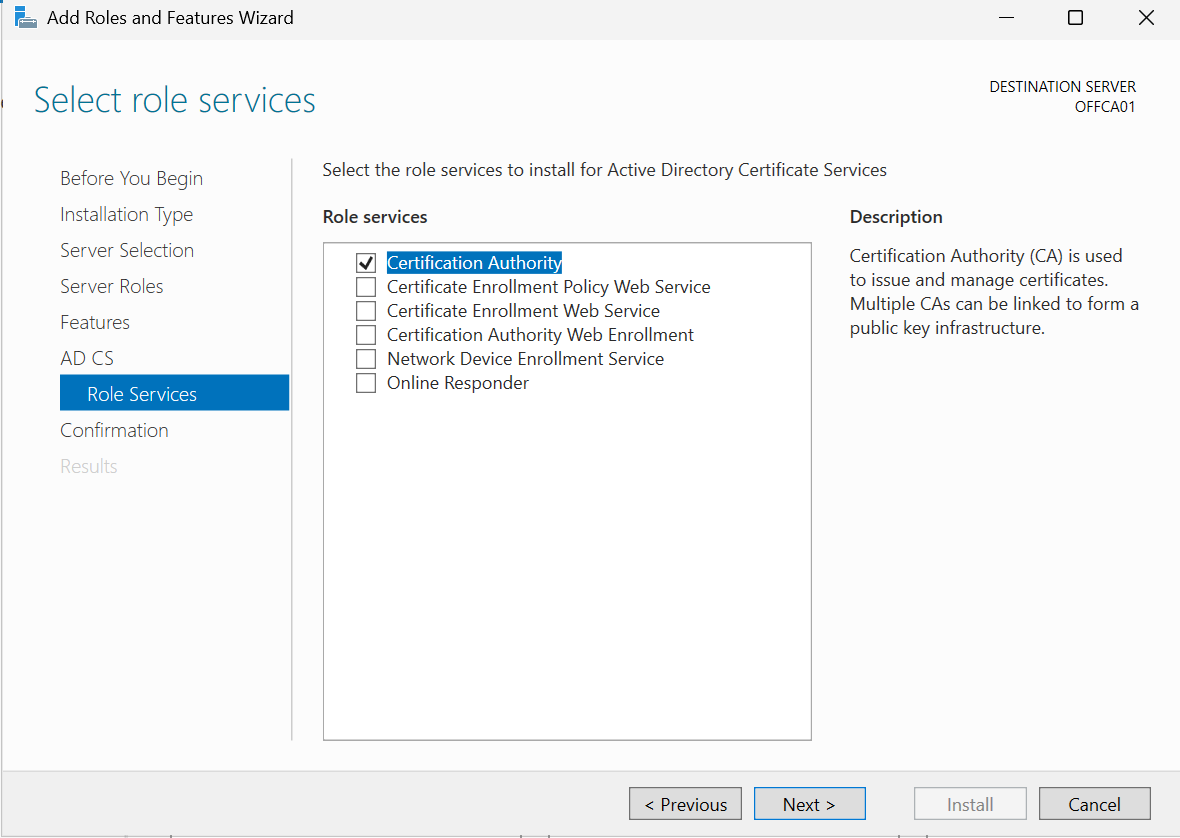Check the Certificate Enrollment Web Service box
Viewport: 1180px width, 838px height.
[366, 311]
